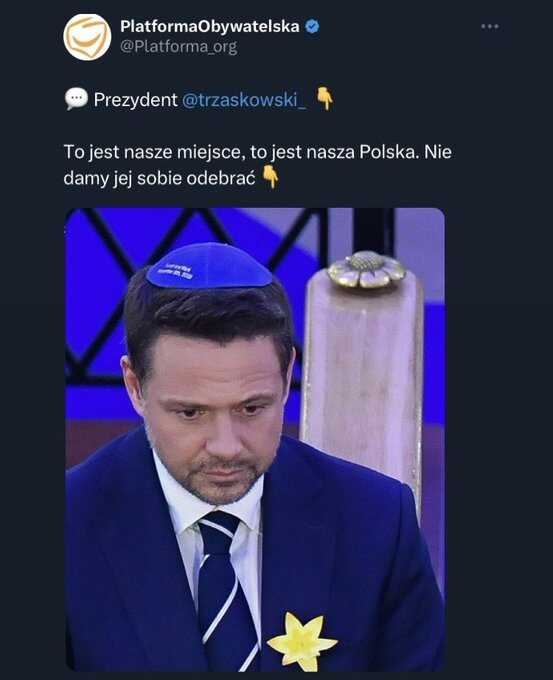This screenshot has height=680, width=553.
Task: Follow the @trzaskowski_ mention link
Action: point(244,100)
